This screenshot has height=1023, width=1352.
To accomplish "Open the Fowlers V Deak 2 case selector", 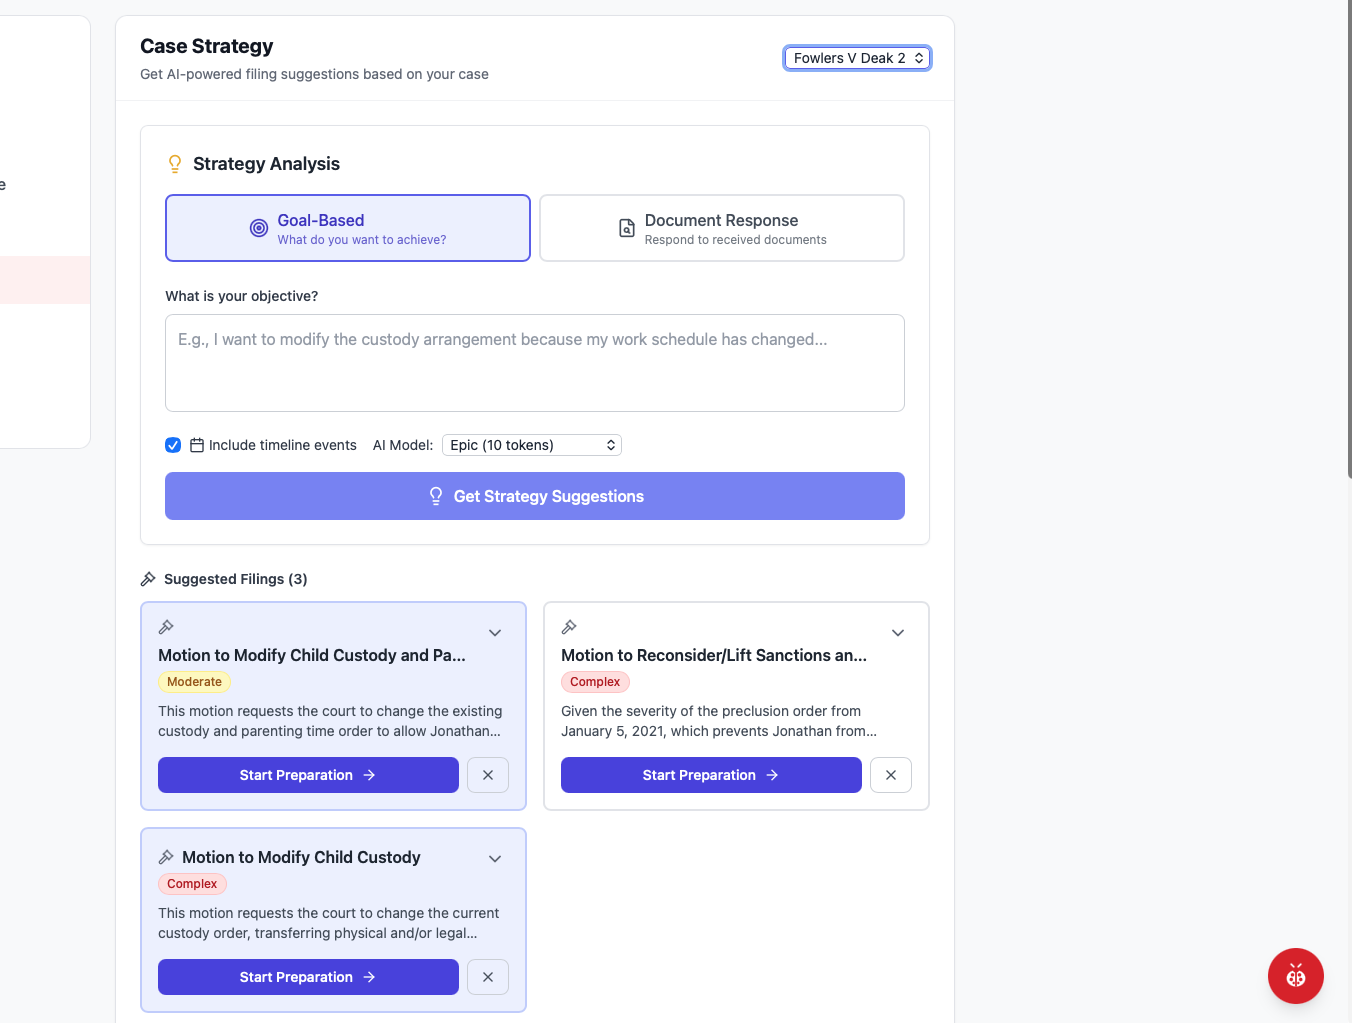I will (857, 58).
